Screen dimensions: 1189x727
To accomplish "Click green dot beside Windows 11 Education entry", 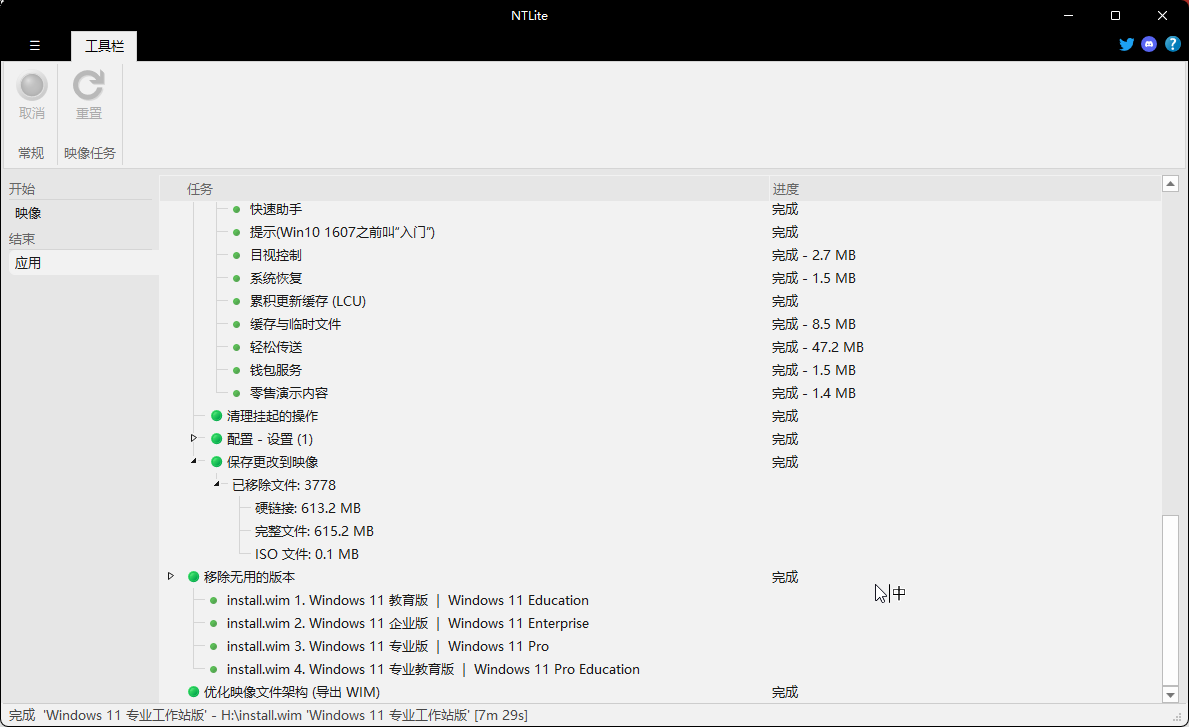I will click(214, 600).
